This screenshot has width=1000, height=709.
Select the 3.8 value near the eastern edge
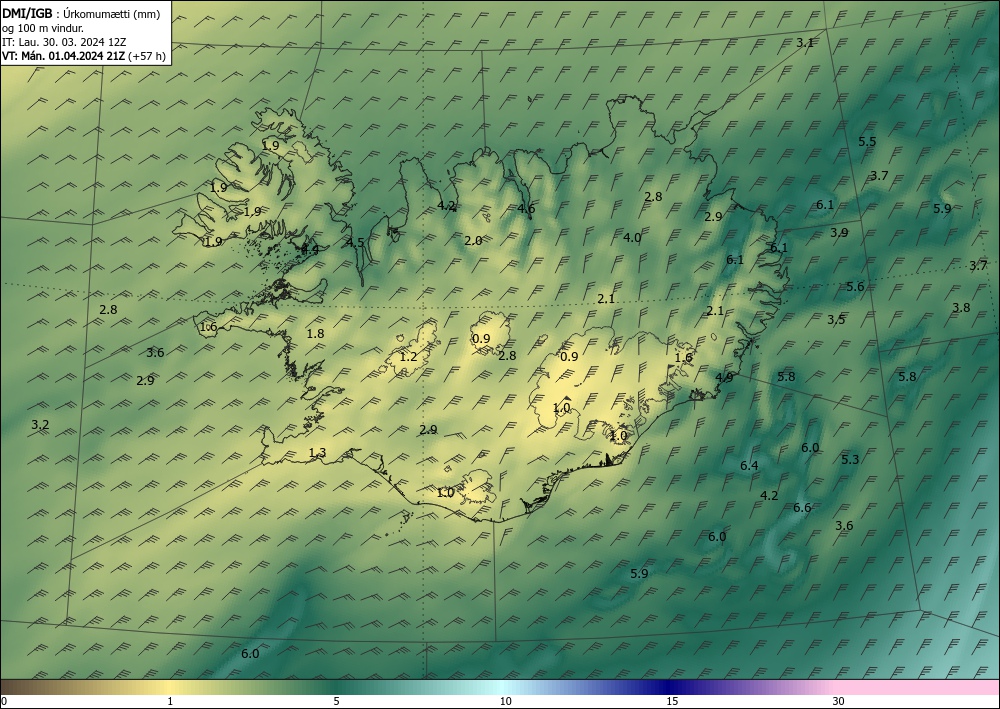(x=961, y=307)
